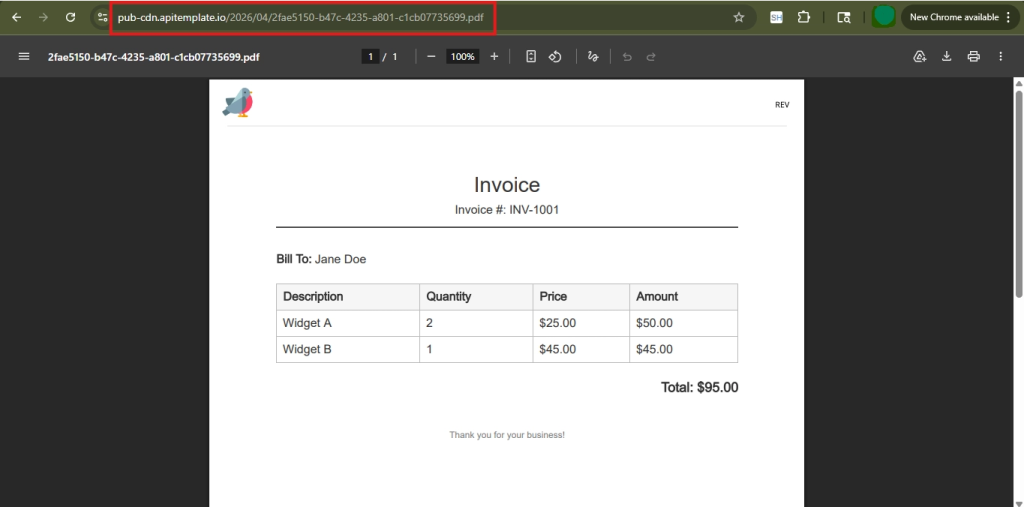Download the invoice PDF file
The height and width of the screenshot is (507, 1024).
(946, 57)
